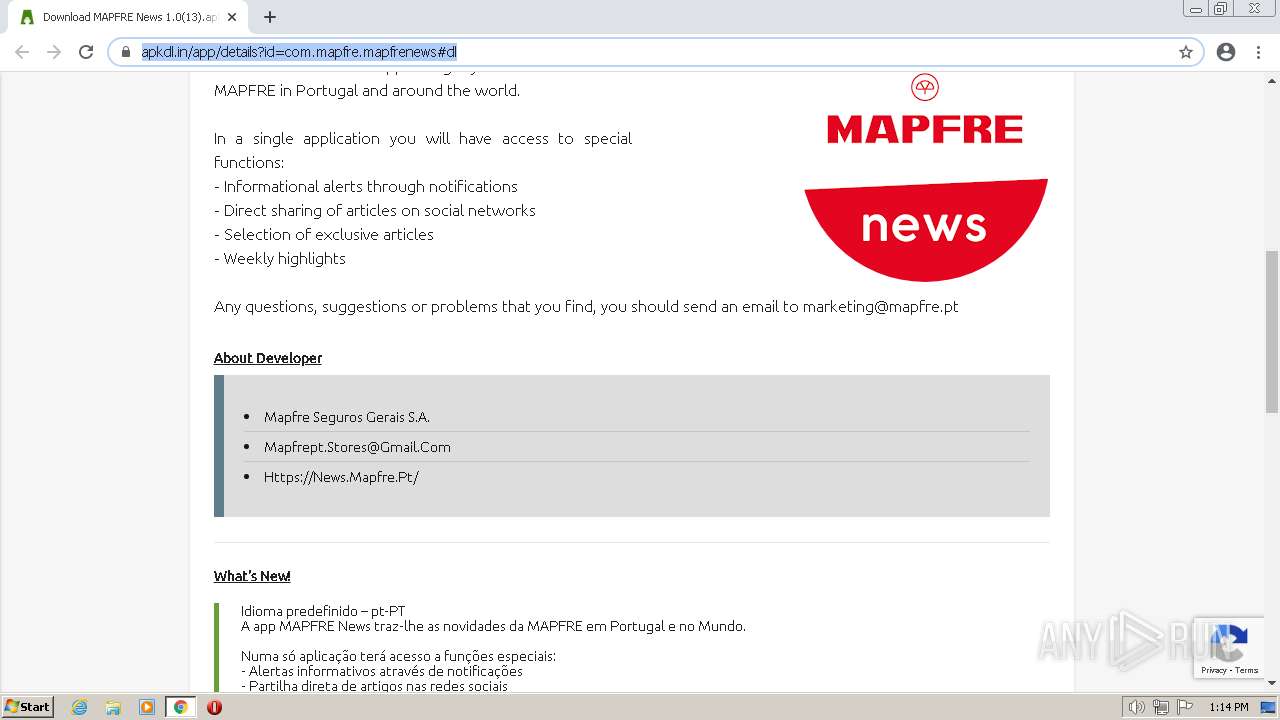Open the system tray volume icon
The height and width of the screenshot is (720, 1280).
click(x=1137, y=707)
